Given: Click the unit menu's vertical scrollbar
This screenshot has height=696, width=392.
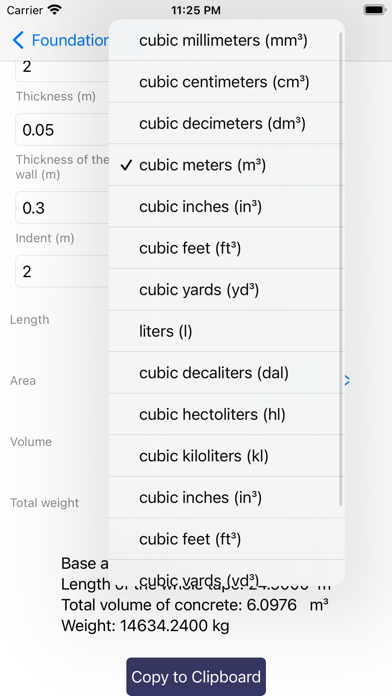Looking at the screenshot, I should [341, 269].
